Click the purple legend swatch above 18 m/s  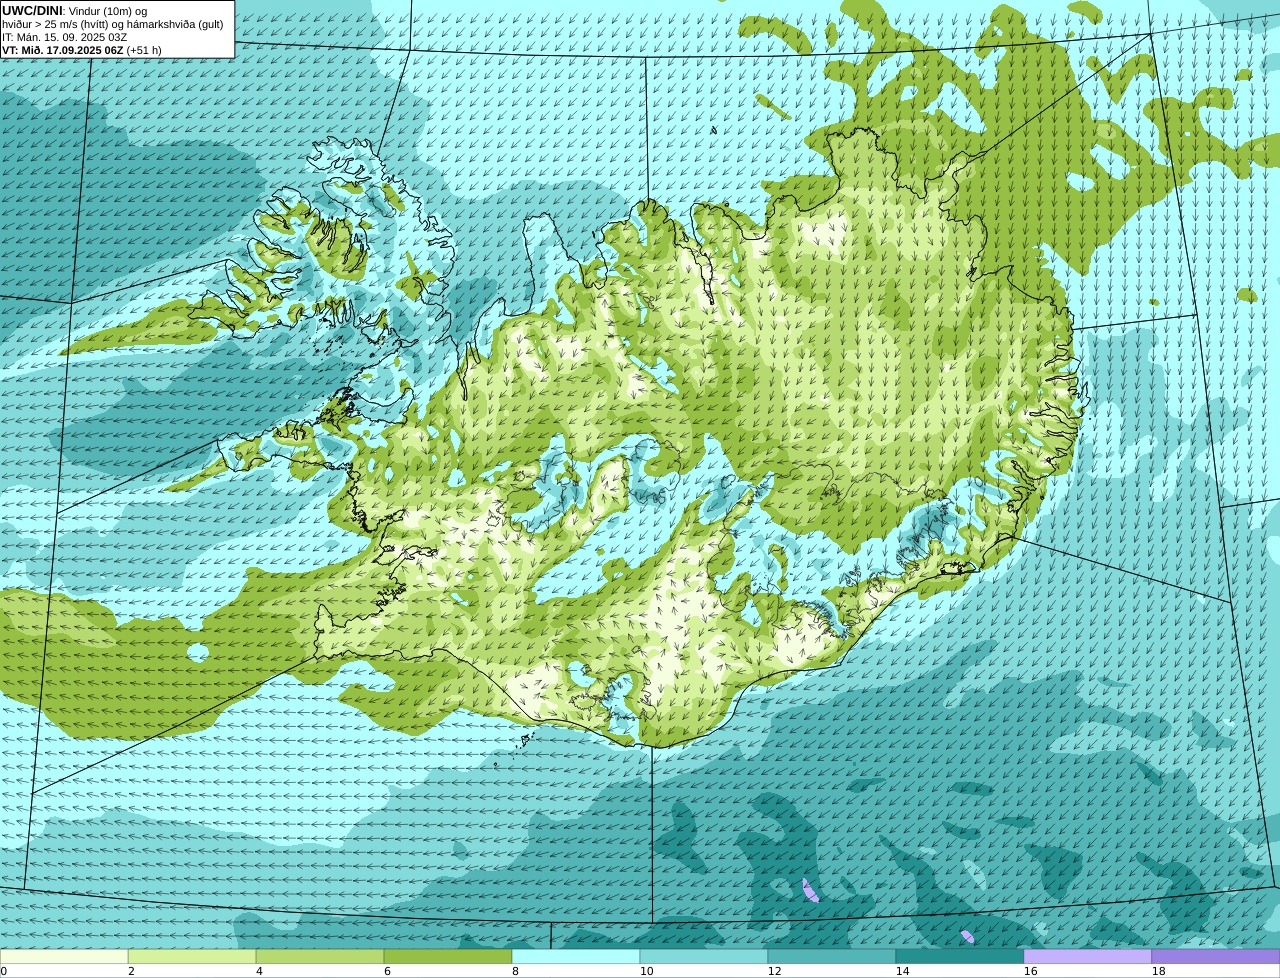click(1216, 956)
